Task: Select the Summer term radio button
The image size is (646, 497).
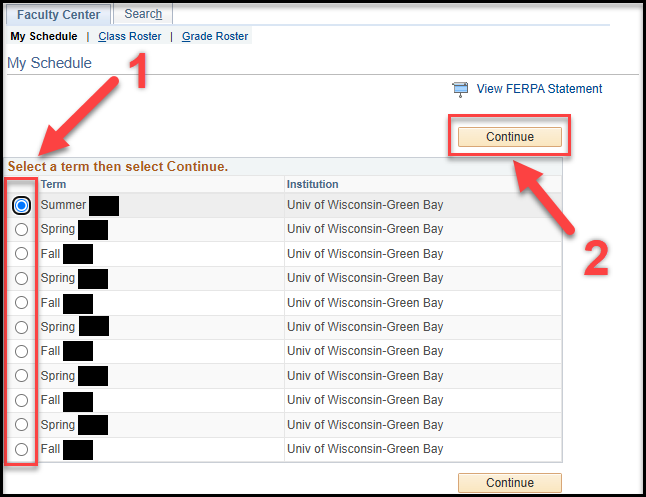Action: coord(22,205)
